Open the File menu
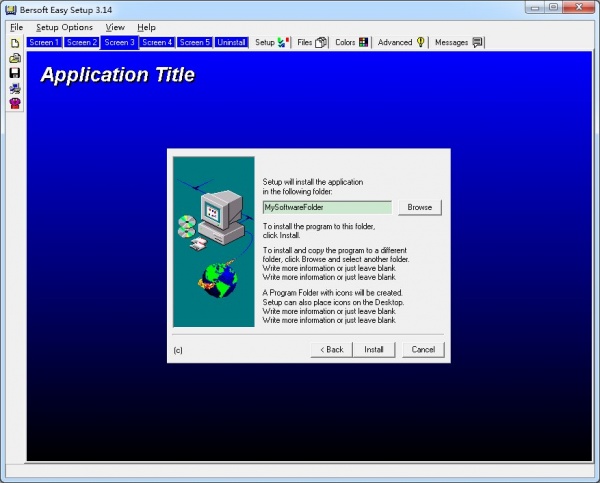 click(x=16, y=27)
